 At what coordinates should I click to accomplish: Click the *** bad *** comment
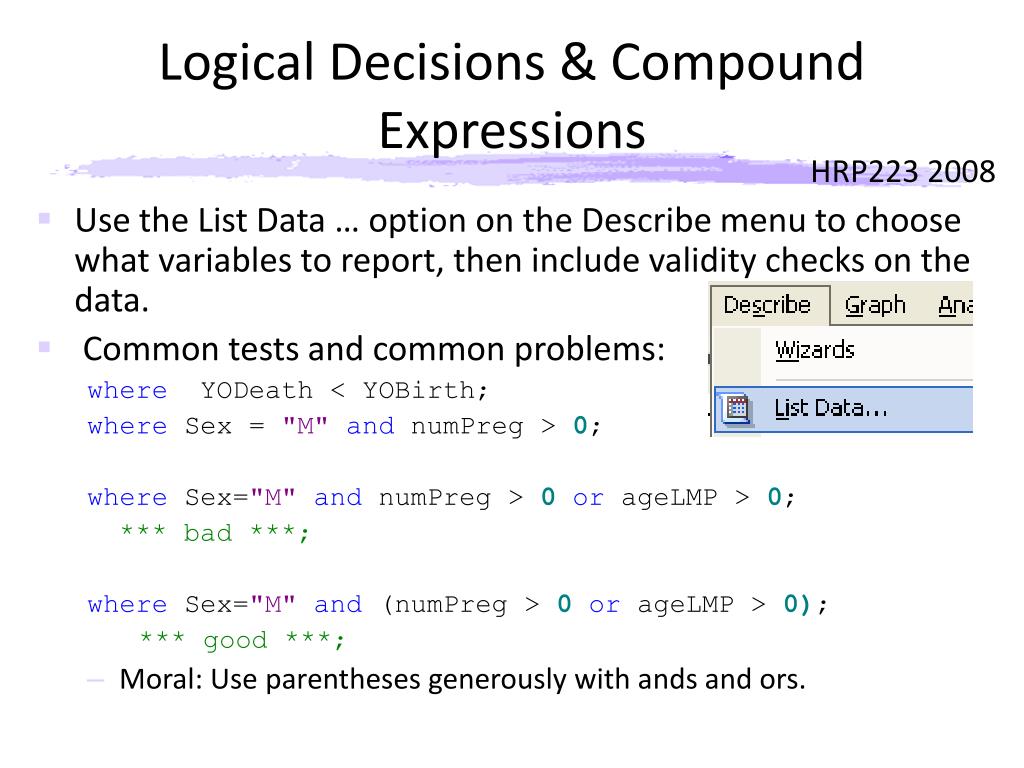pyautogui.click(x=215, y=533)
